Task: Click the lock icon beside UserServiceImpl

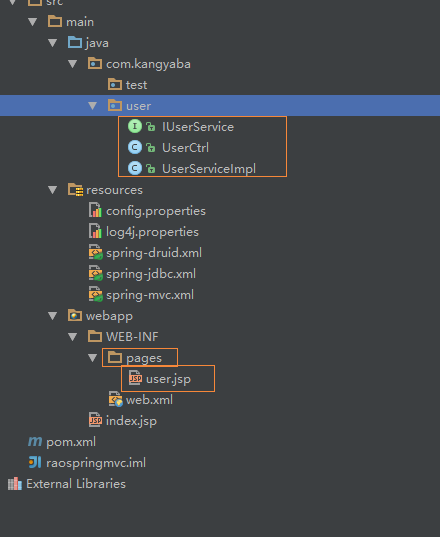Action: [x=151, y=168]
